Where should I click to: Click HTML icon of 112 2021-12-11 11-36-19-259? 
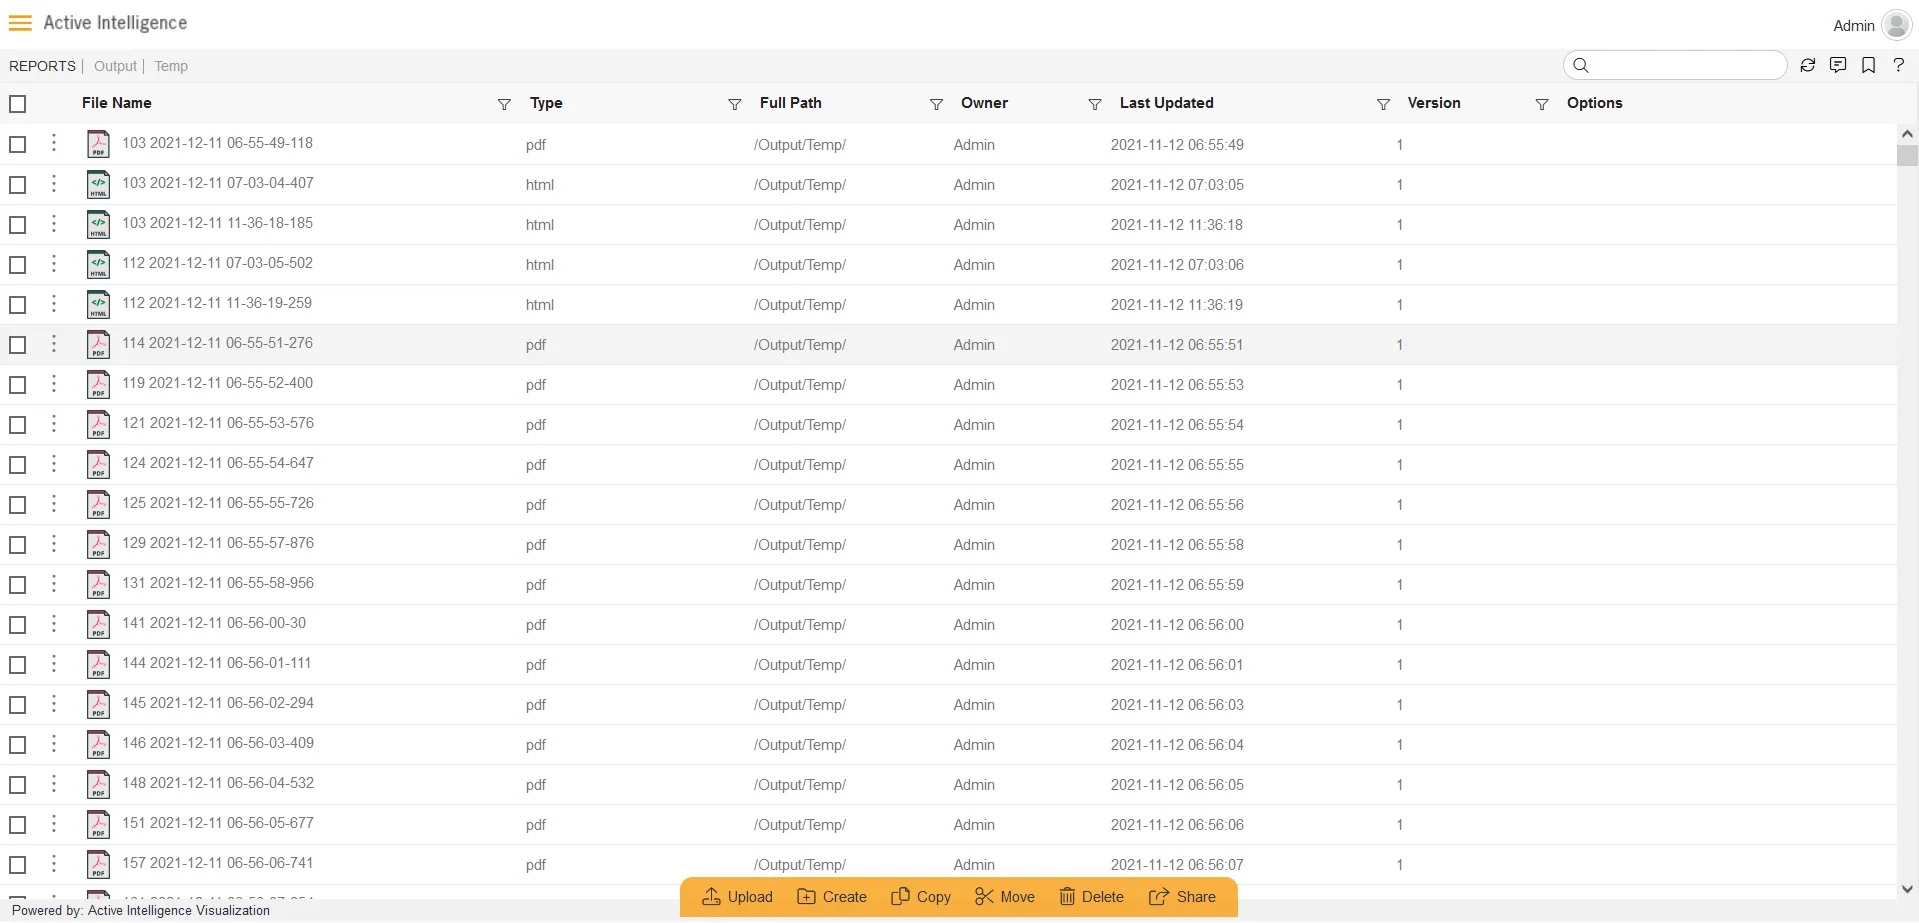point(98,304)
